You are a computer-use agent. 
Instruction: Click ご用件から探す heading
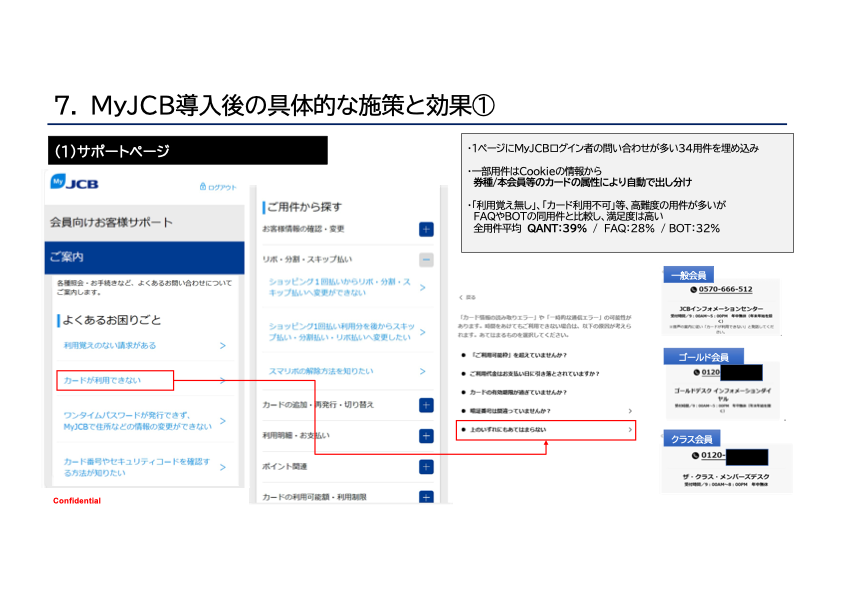304,207
